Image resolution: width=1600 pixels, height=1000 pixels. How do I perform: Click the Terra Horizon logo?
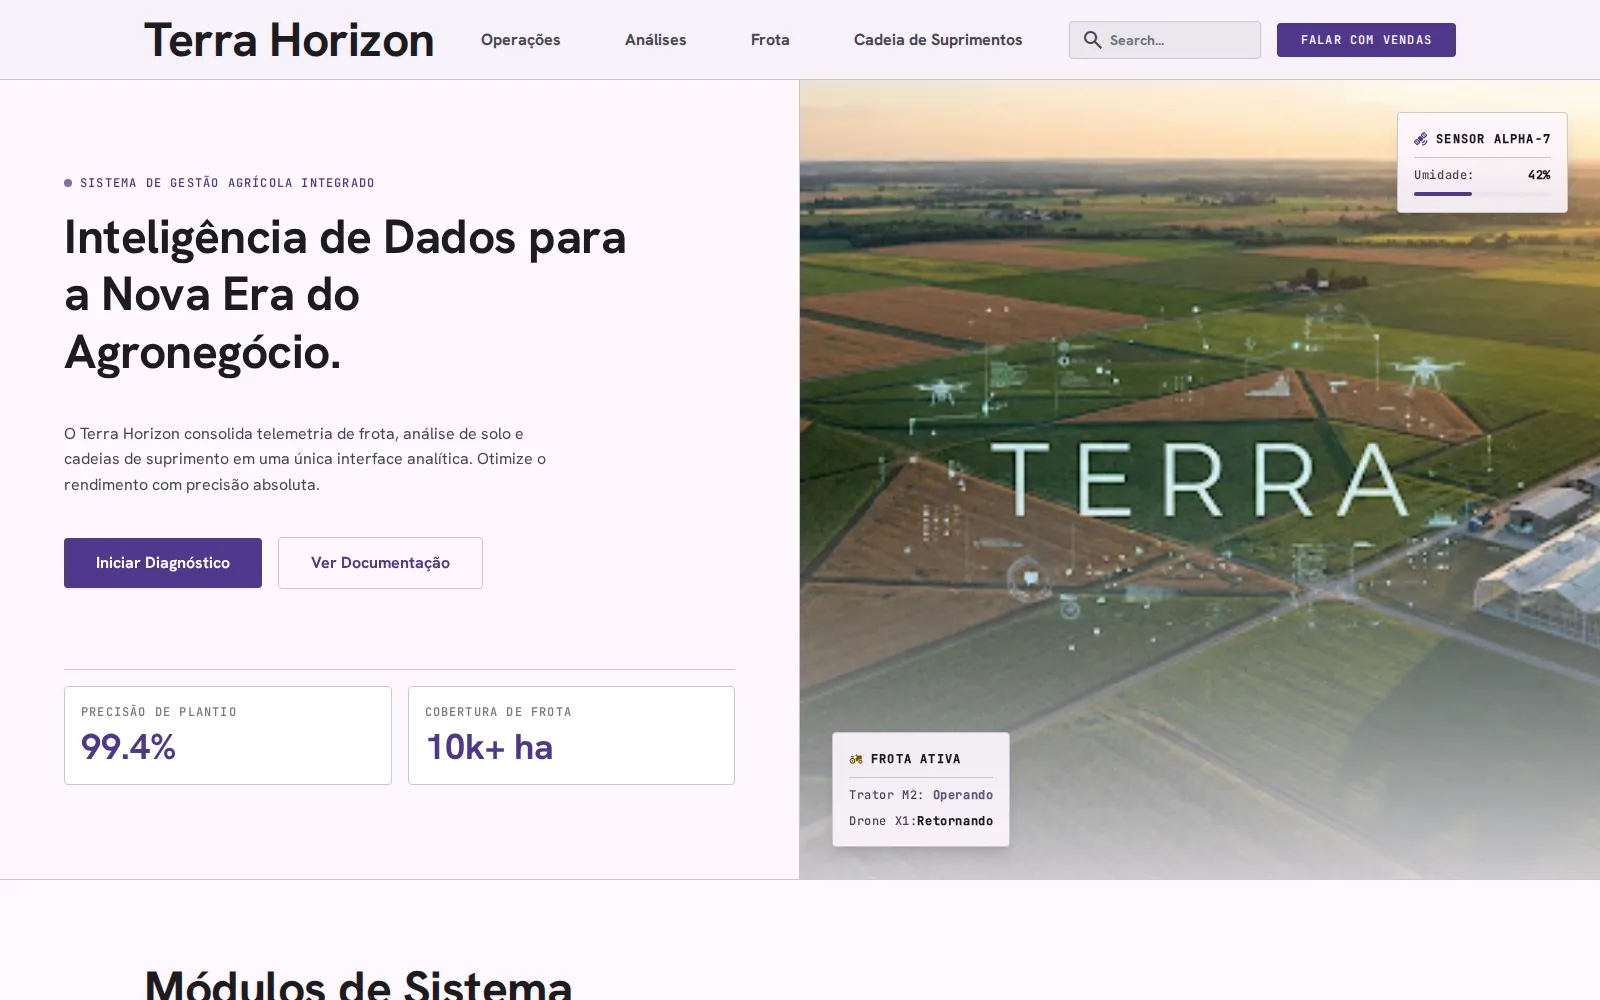tap(289, 40)
